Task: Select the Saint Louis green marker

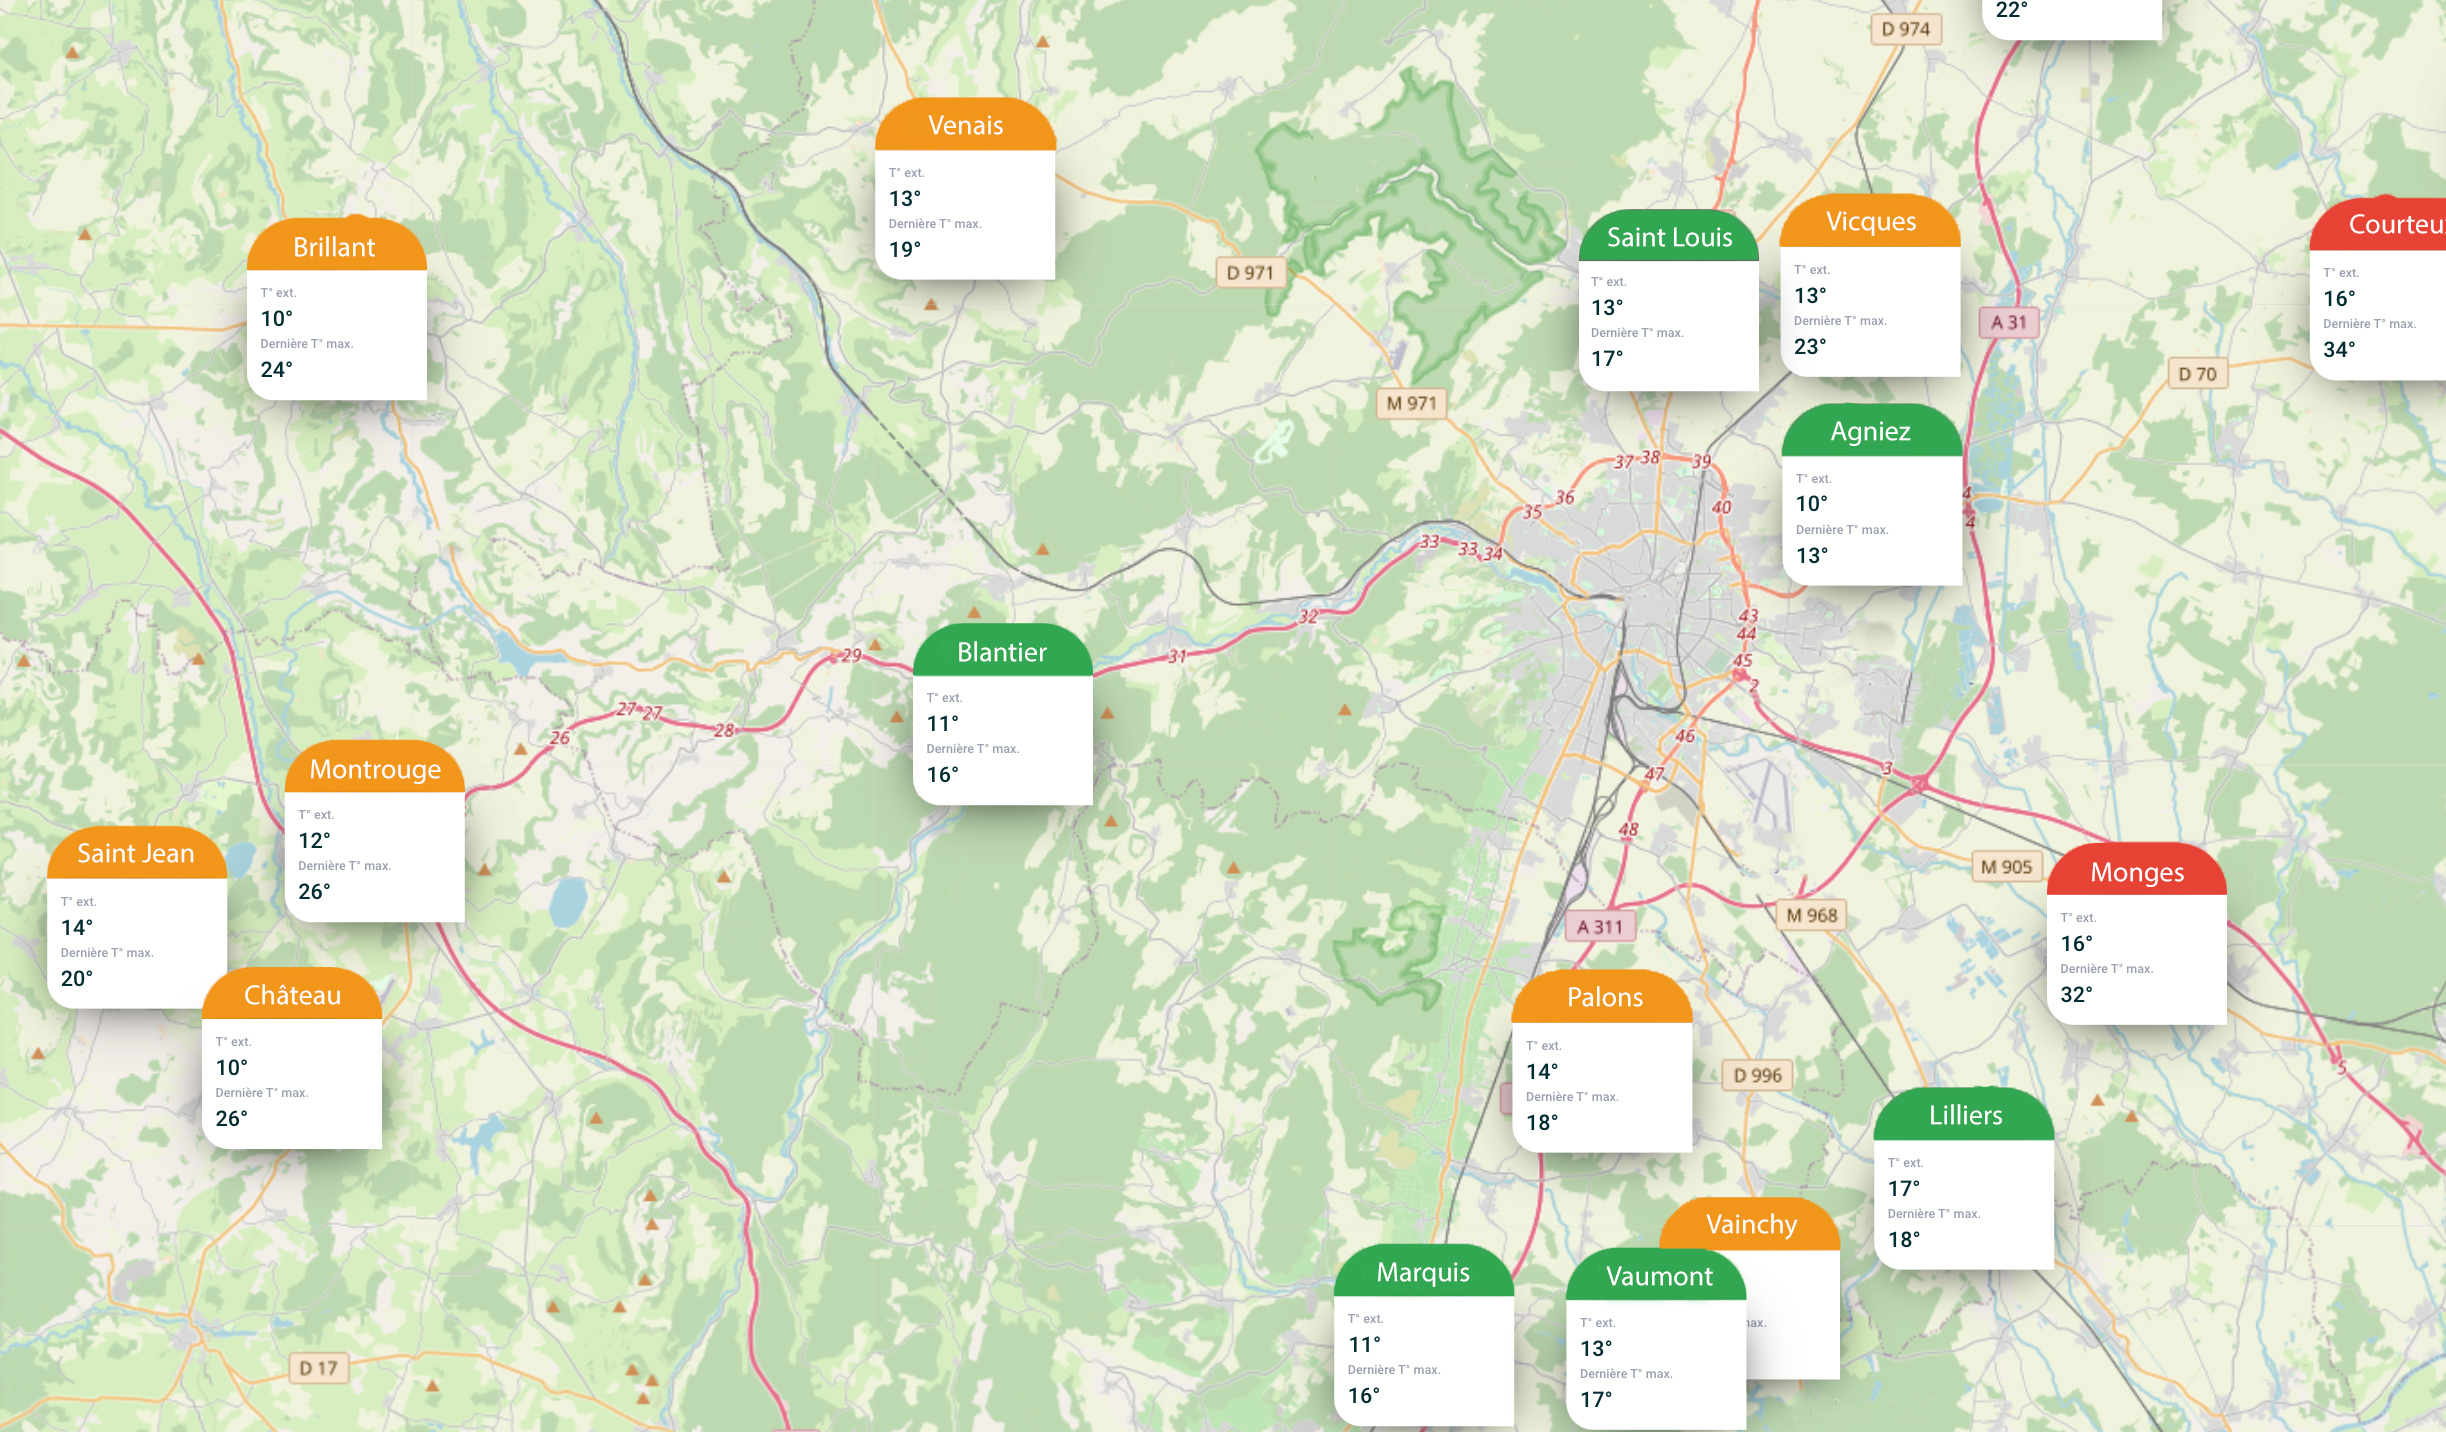Action: coord(1668,238)
